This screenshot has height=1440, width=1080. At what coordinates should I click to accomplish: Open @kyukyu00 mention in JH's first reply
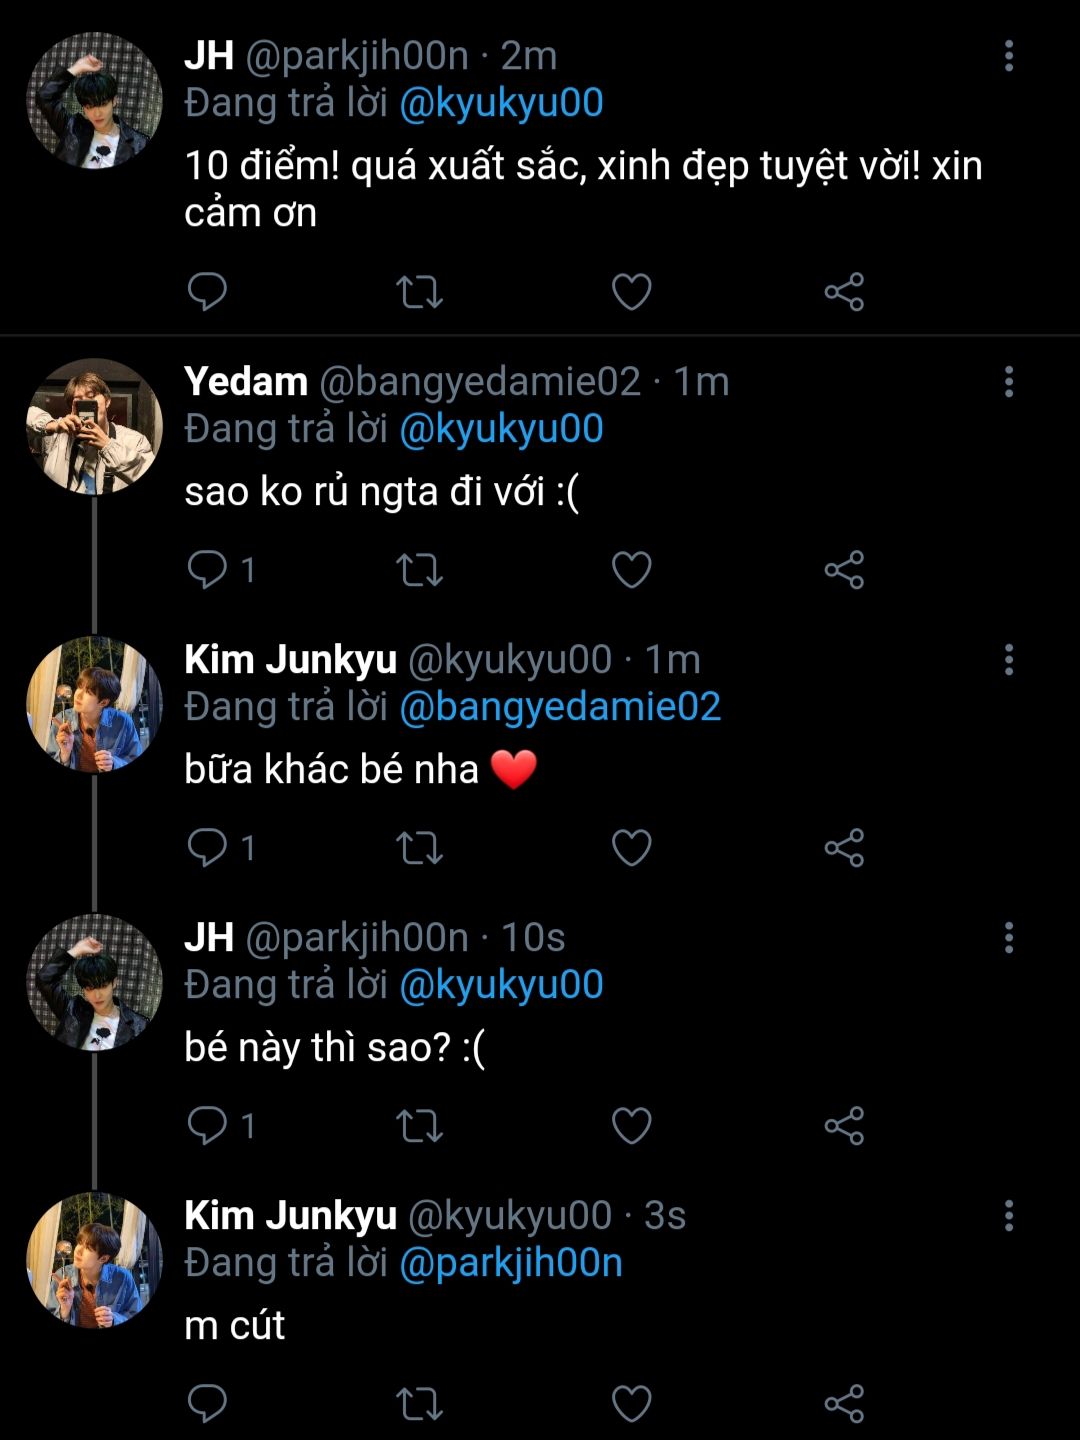[x=501, y=103]
